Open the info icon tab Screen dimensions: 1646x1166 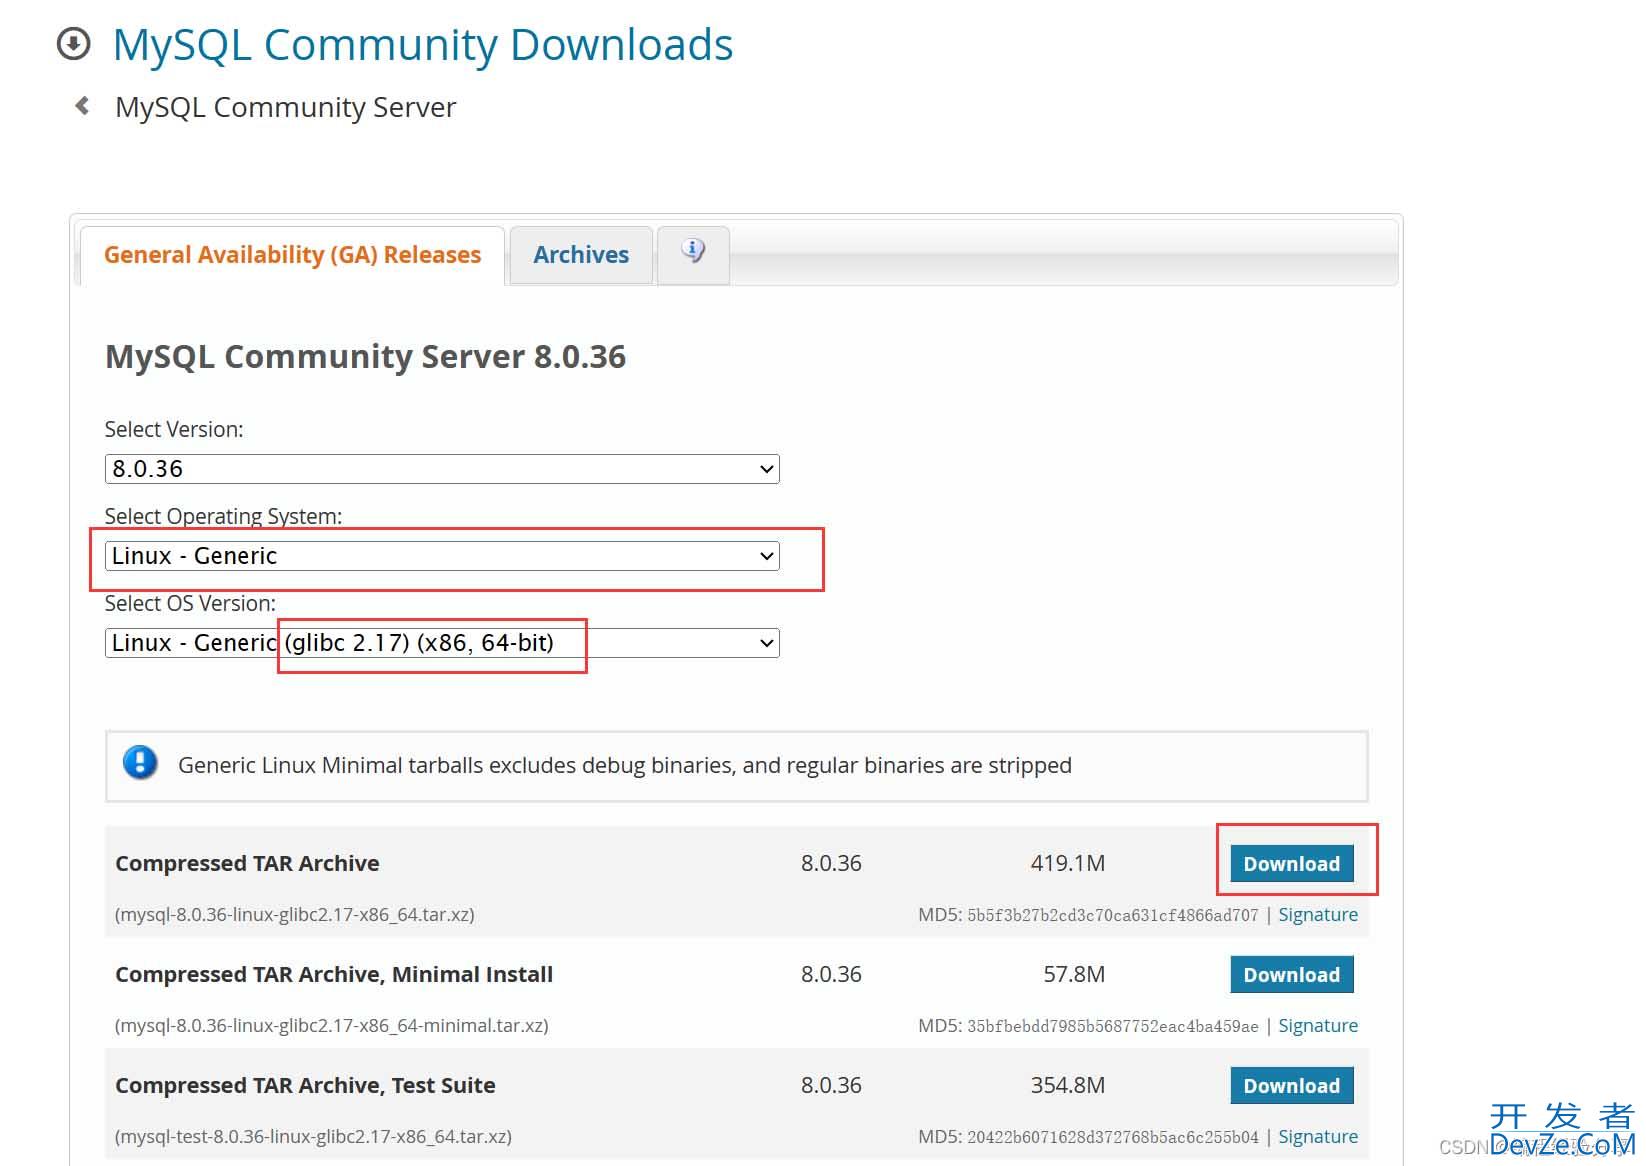pyautogui.click(x=693, y=254)
